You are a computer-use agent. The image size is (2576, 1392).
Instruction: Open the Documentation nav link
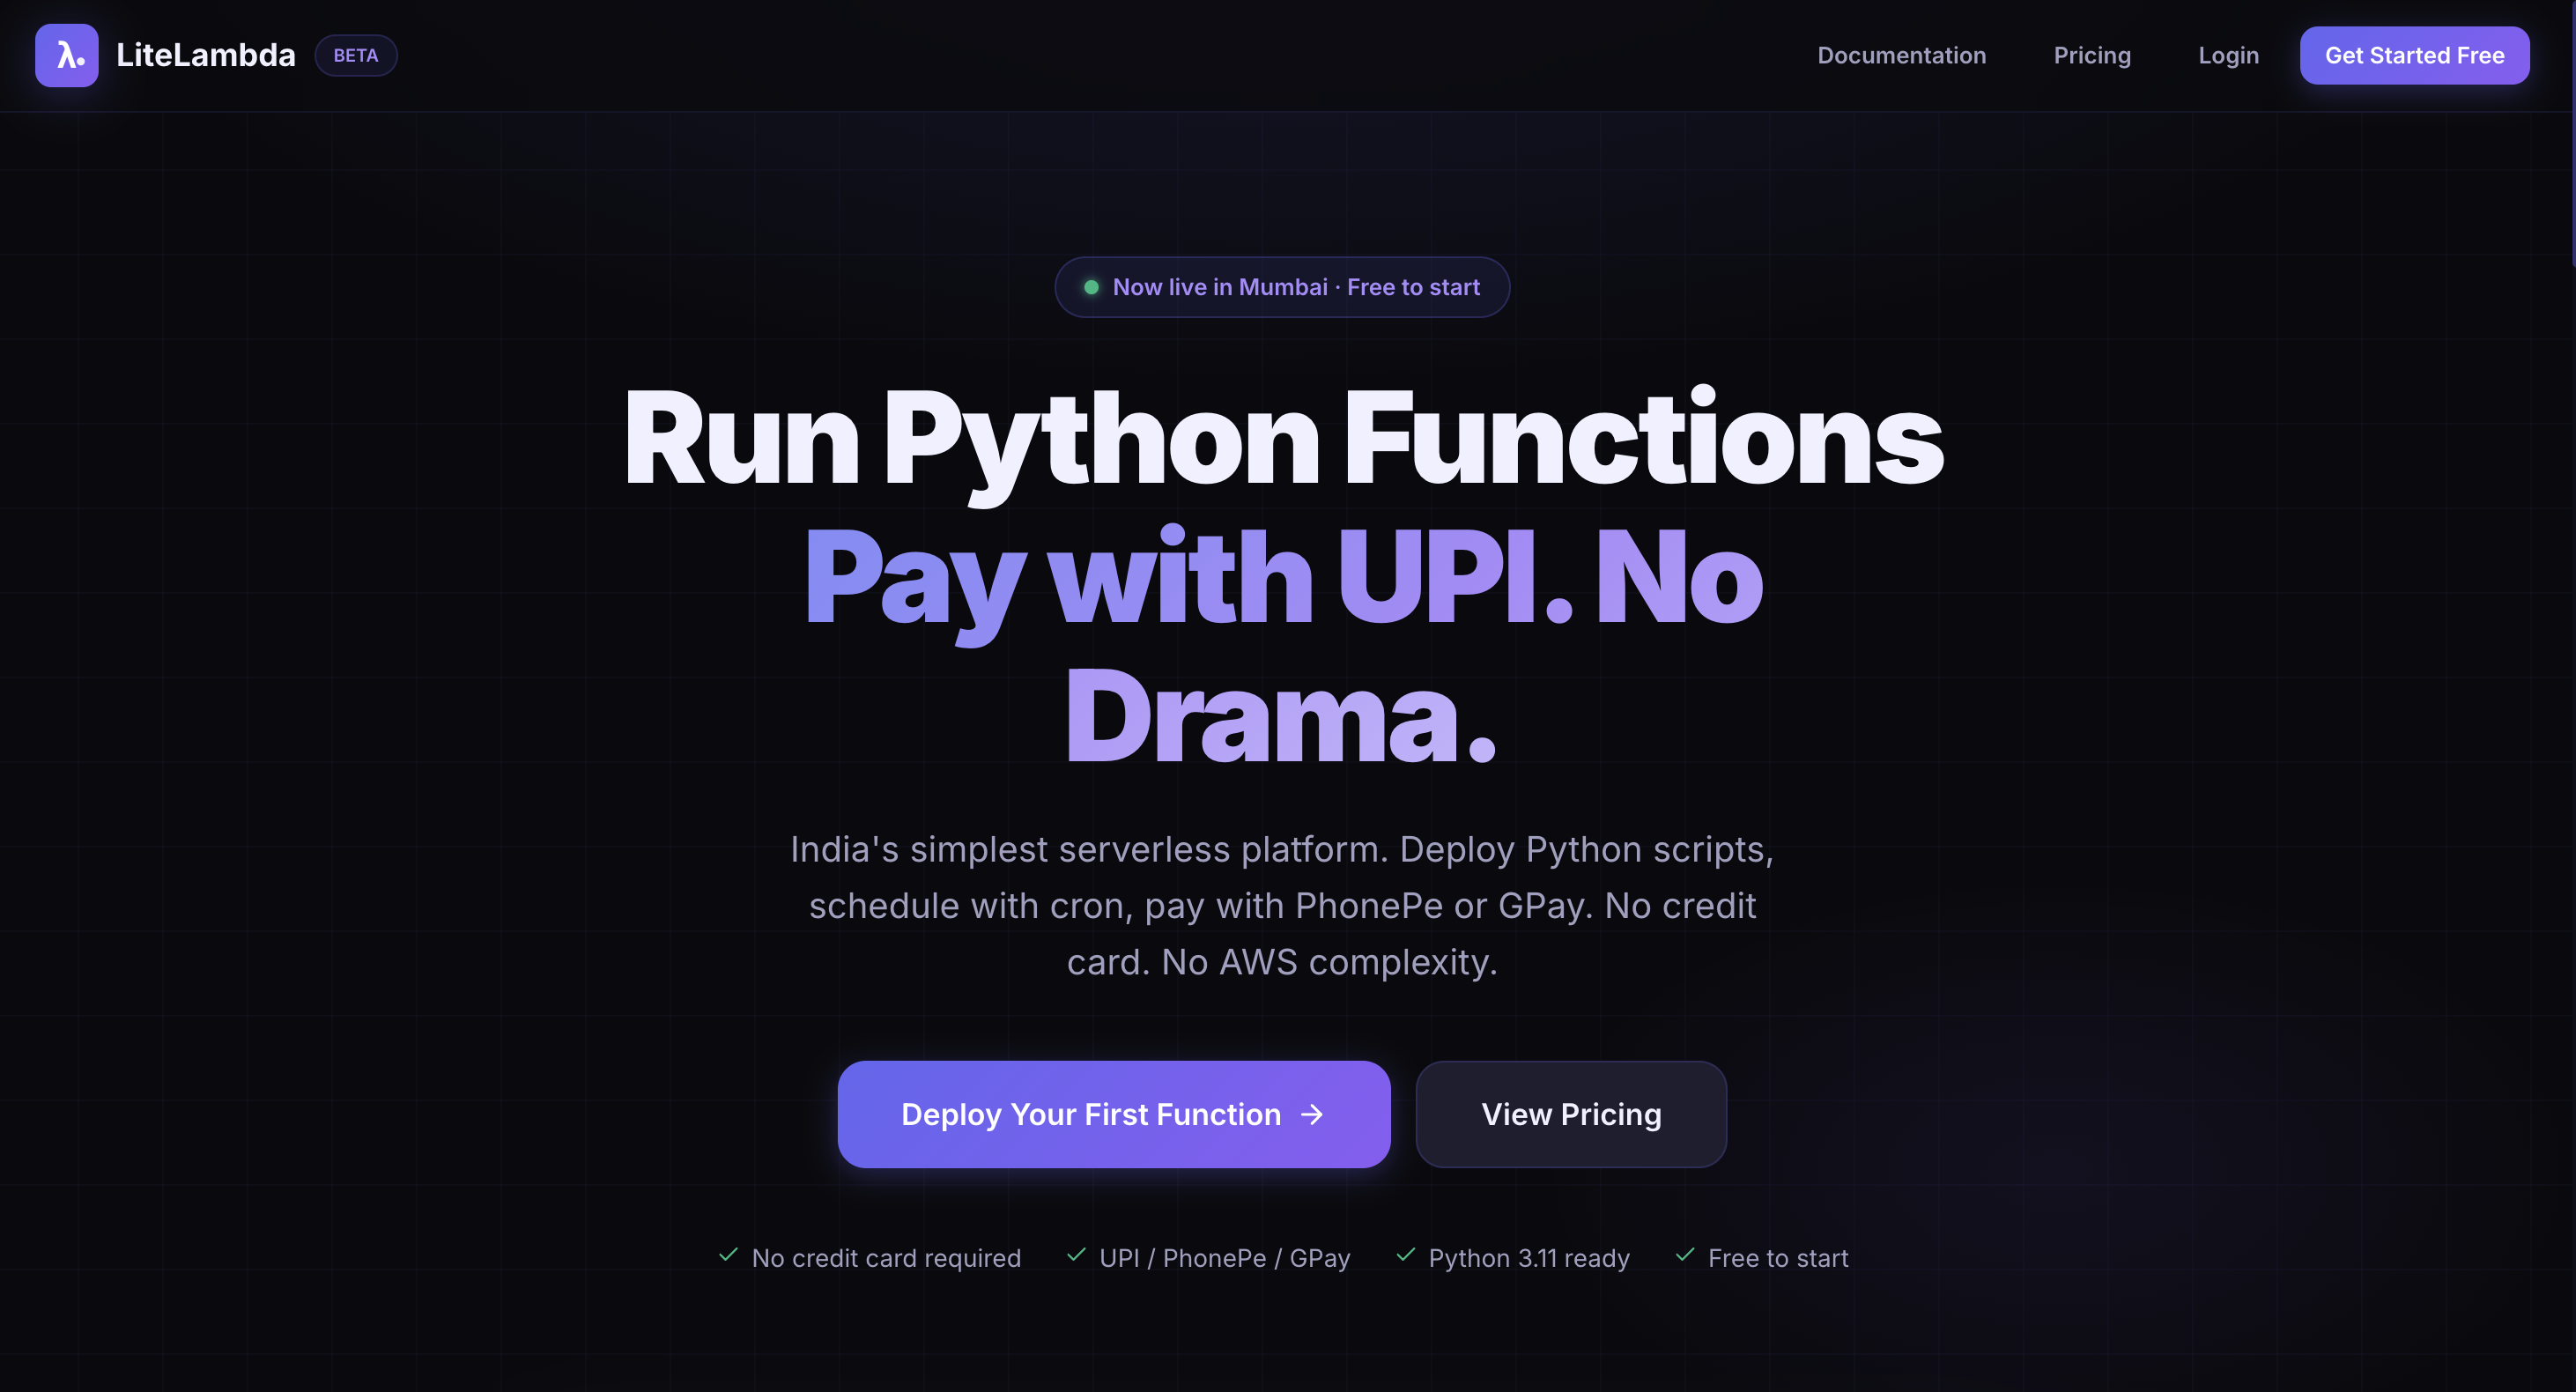click(1901, 55)
